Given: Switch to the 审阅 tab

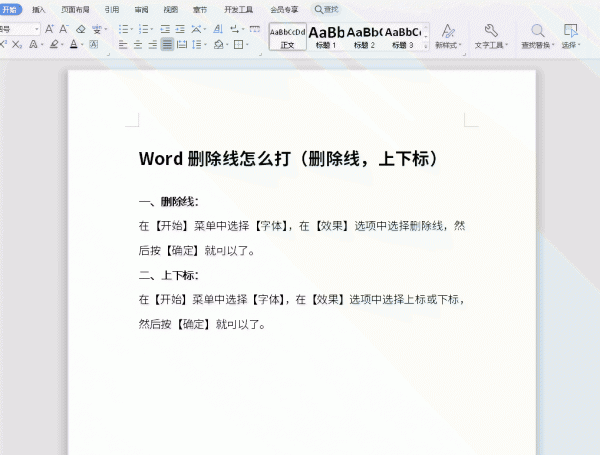Looking at the screenshot, I should (x=141, y=10).
